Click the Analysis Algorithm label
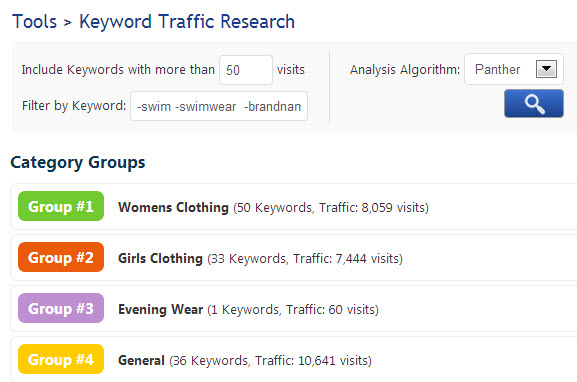The height and width of the screenshot is (382, 577). coord(405,70)
